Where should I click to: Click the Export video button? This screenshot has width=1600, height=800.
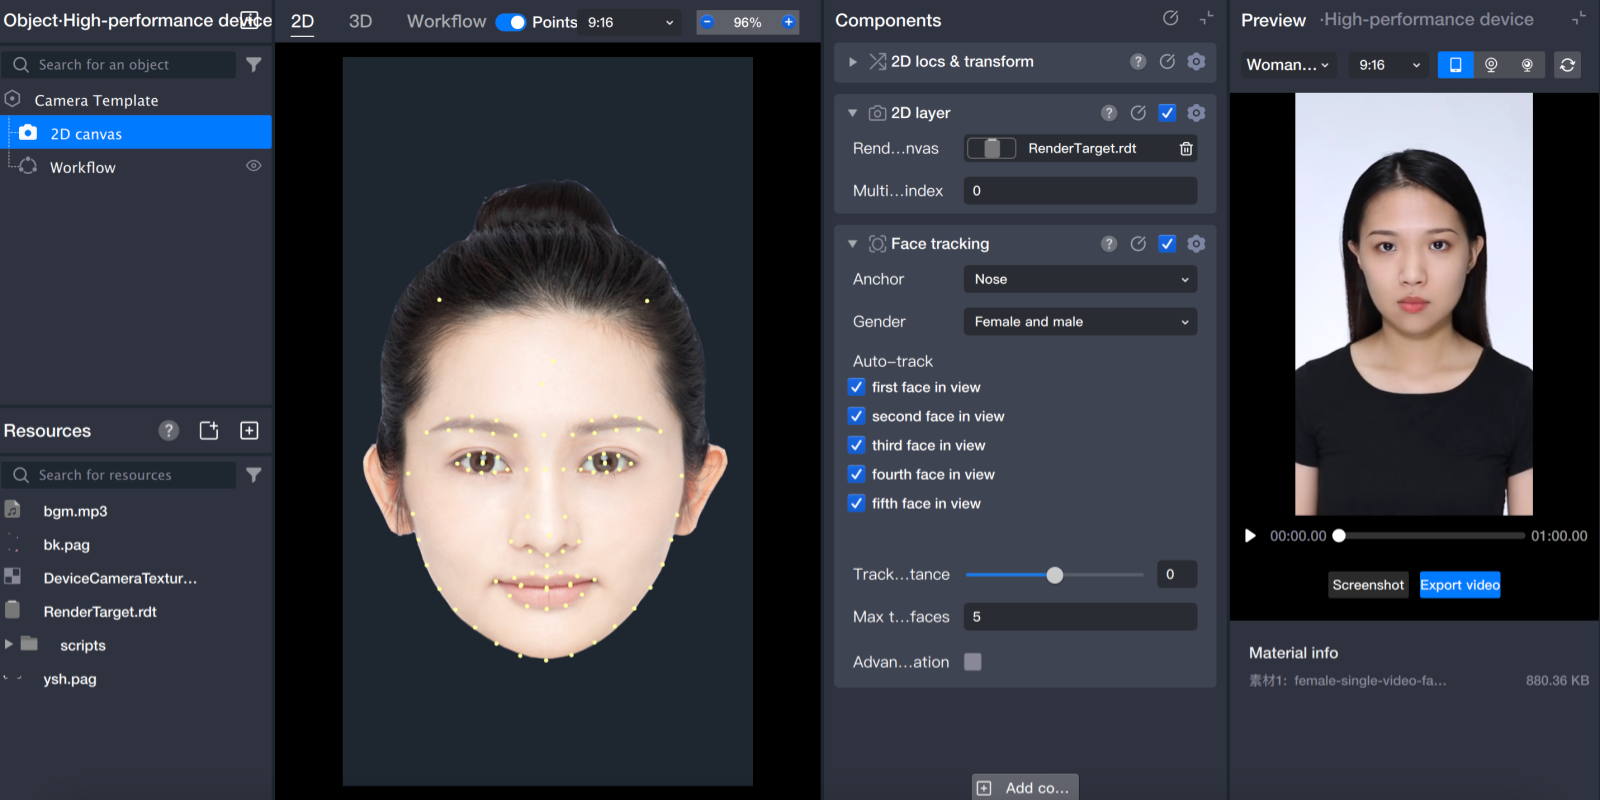[1459, 585]
